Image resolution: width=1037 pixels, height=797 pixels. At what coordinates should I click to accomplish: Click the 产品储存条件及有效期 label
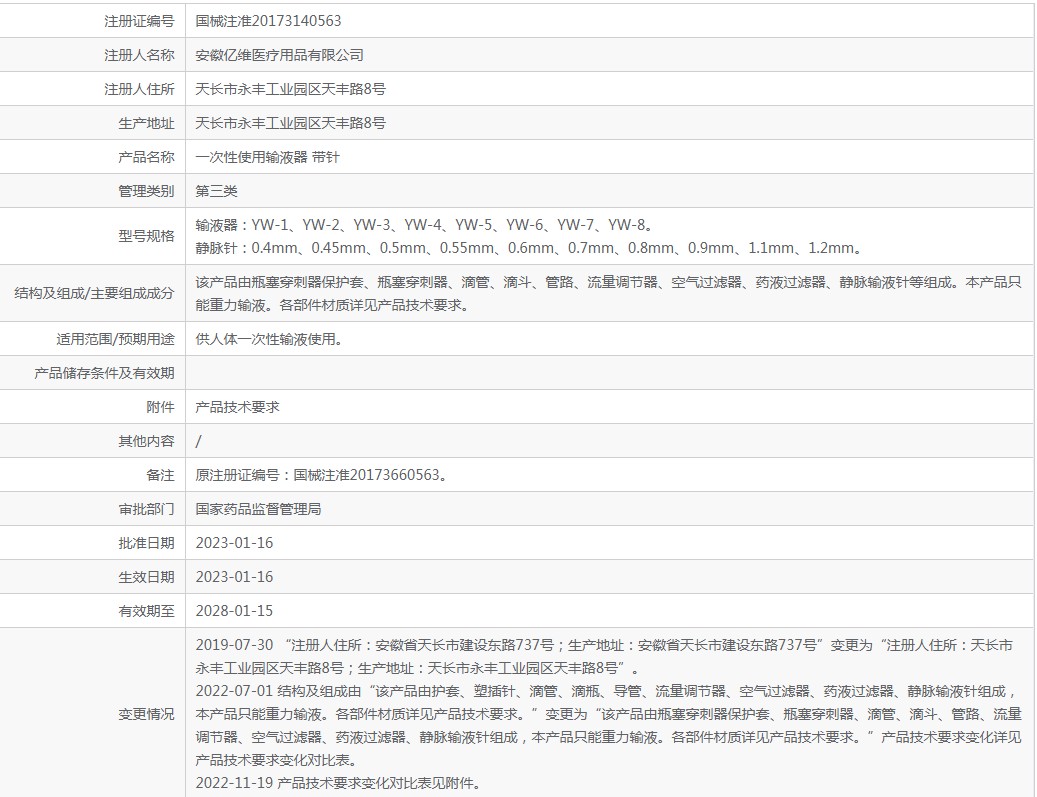click(104, 373)
